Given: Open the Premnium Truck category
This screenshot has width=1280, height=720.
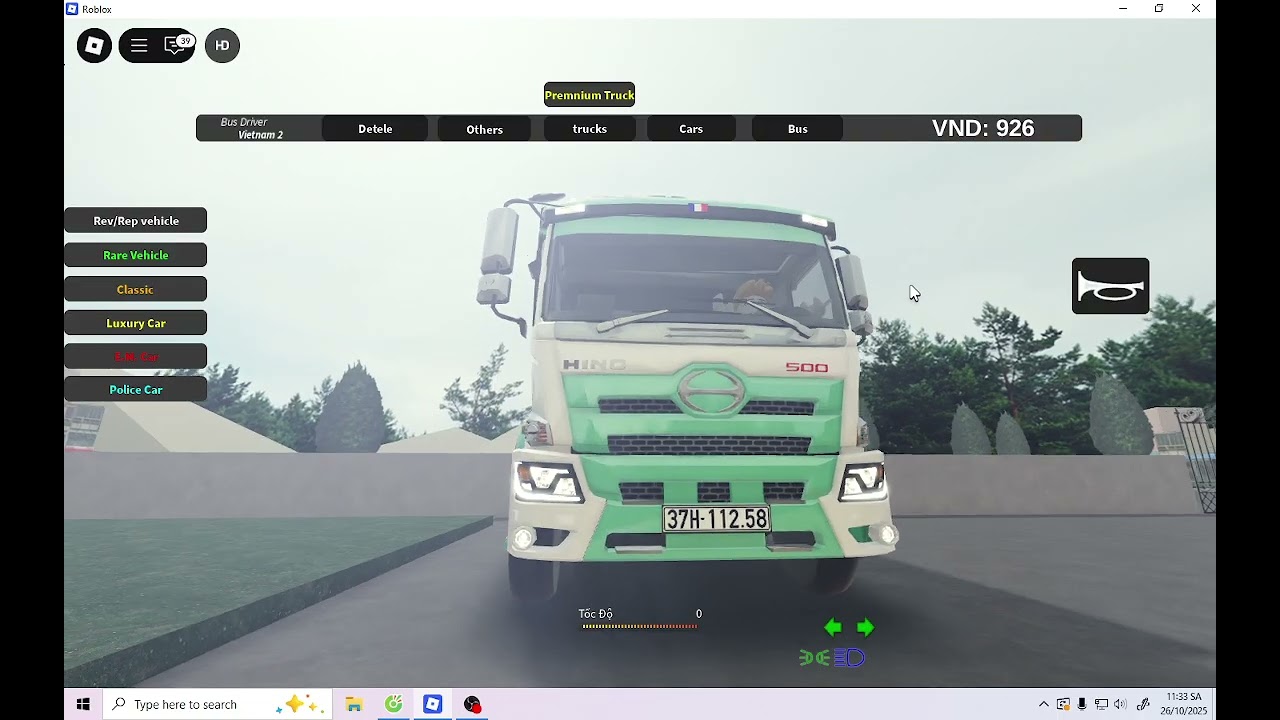Looking at the screenshot, I should click(589, 95).
